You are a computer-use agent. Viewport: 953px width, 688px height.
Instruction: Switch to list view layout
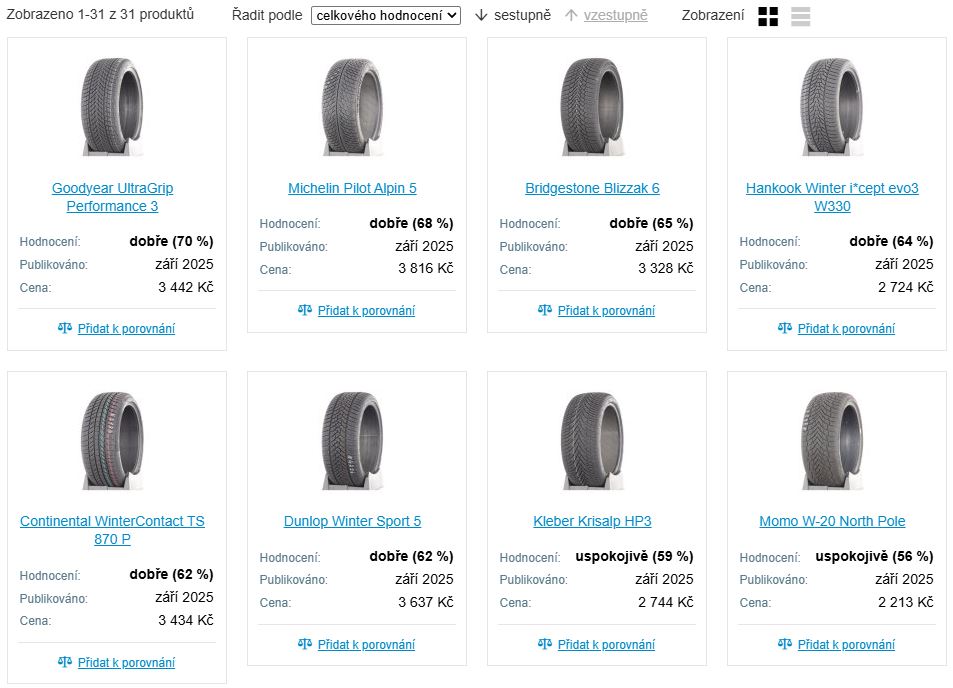coord(800,16)
